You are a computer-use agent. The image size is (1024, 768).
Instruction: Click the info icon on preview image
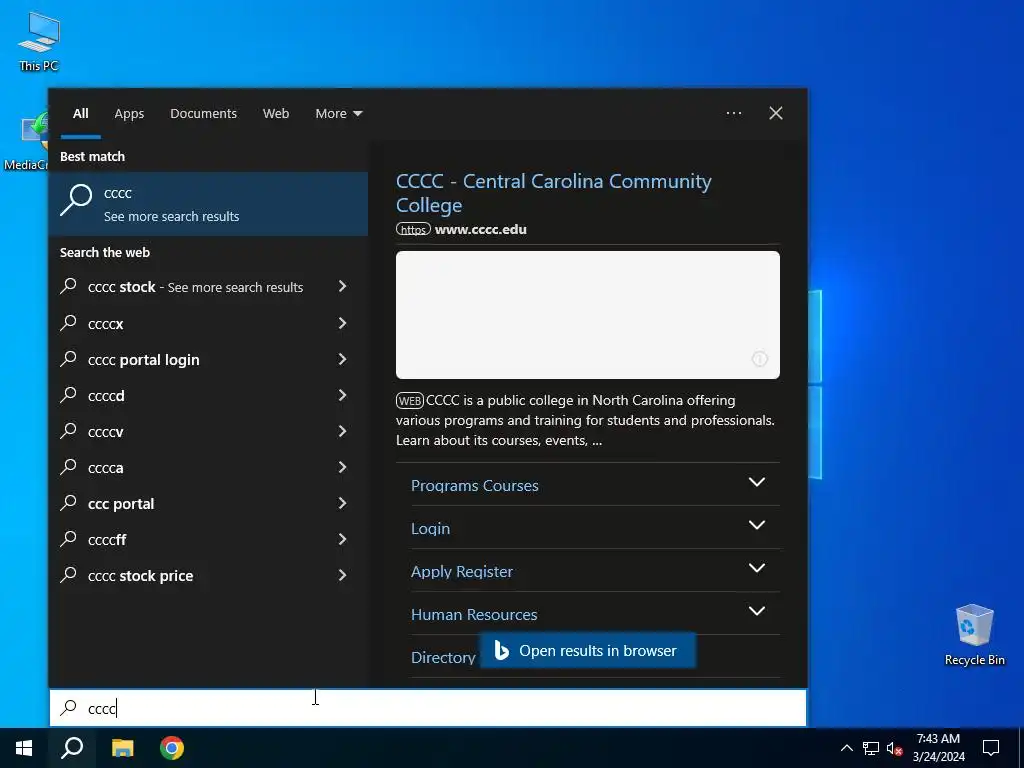pos(760,359)
